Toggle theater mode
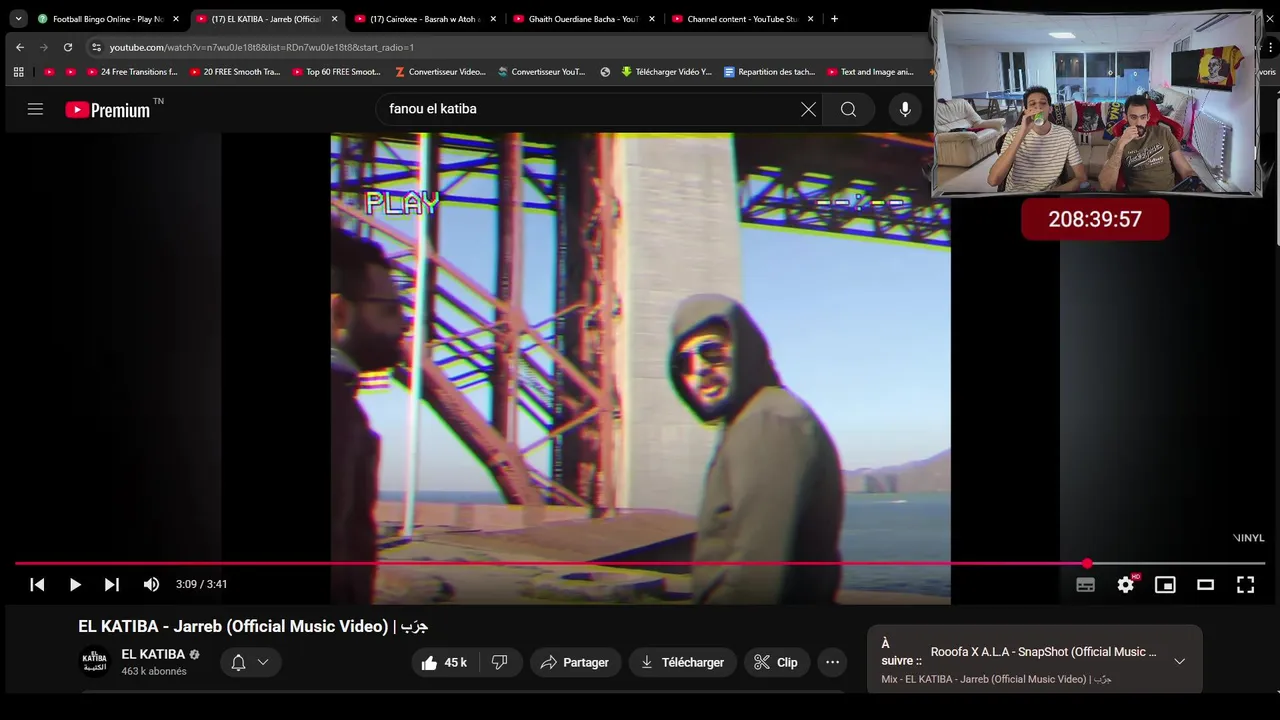1280x720 pixels. coord(1205,585)
